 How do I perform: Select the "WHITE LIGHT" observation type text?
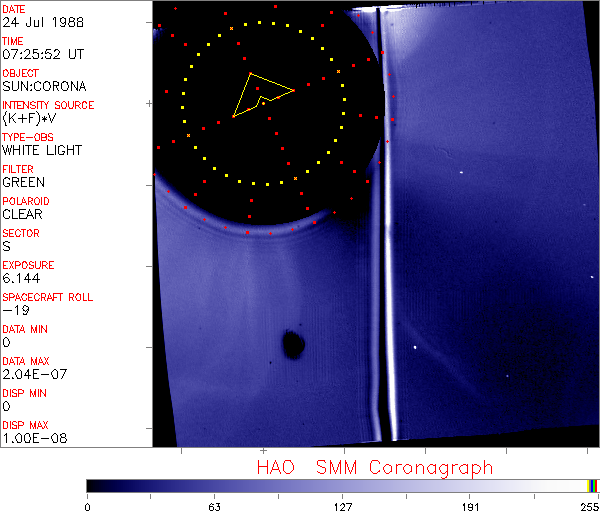click(x=42, y=150)
